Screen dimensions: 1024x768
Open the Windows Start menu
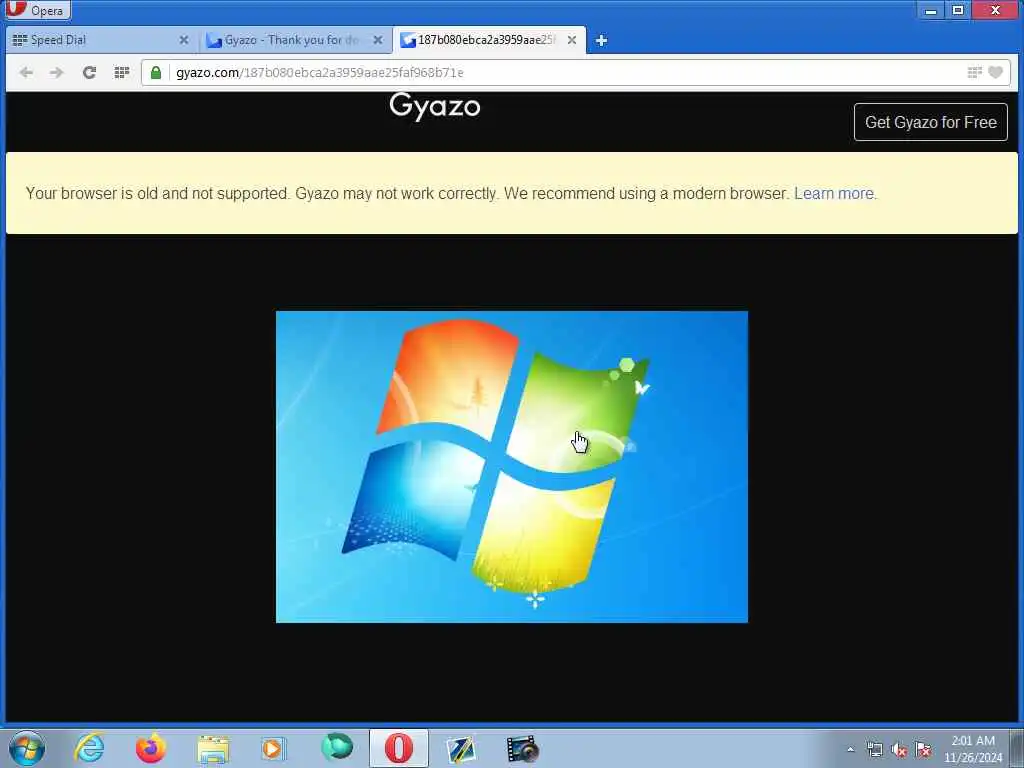click(x=27, y=748)
